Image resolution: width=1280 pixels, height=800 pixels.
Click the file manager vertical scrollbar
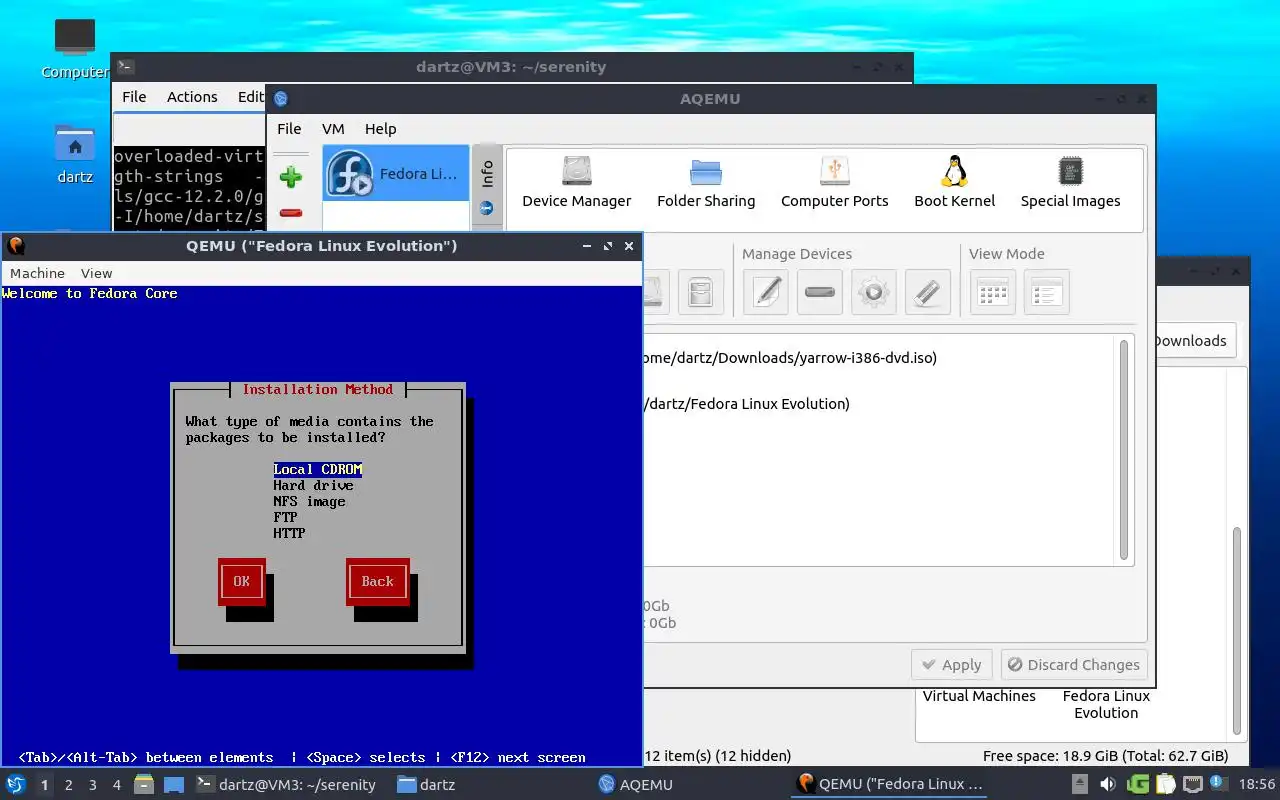tap(1237, 630)
